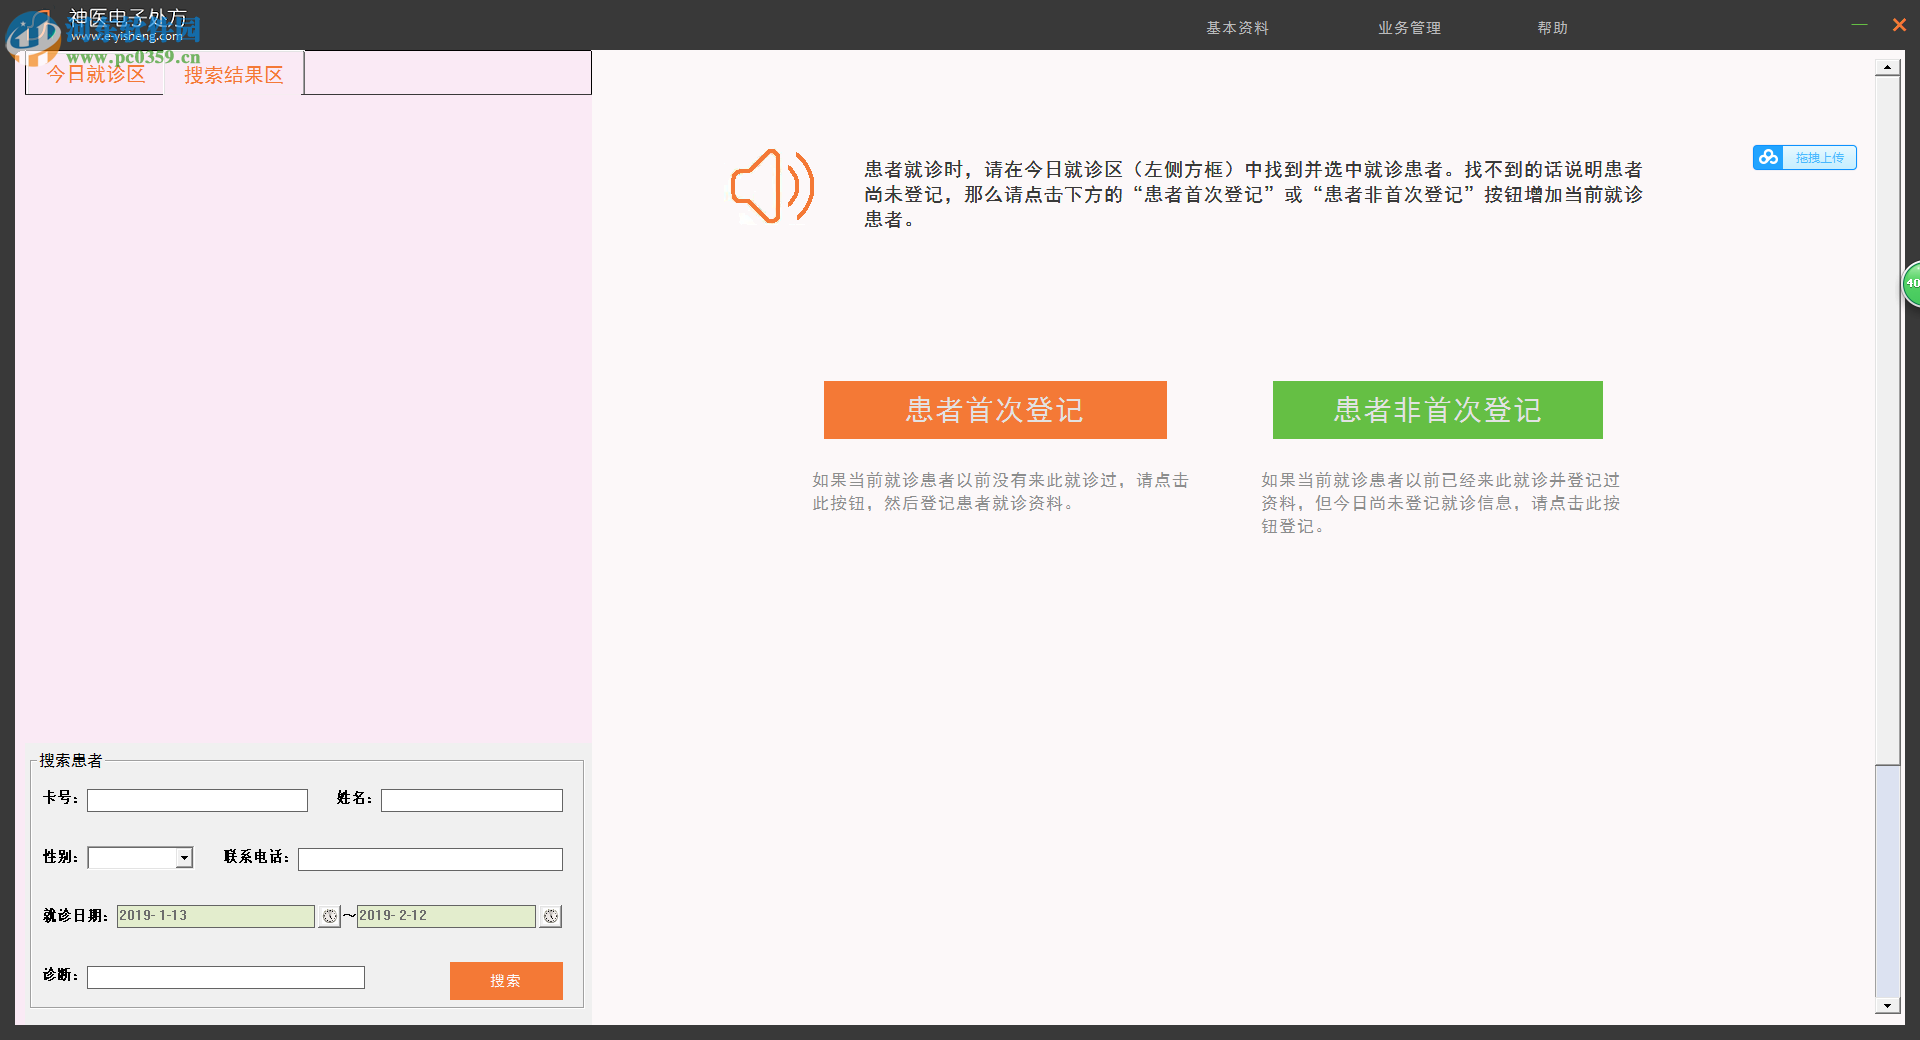This screenshot has width=1920, height=1040.
Task: Focus the 姓名 input field
Action: (472, 800)
